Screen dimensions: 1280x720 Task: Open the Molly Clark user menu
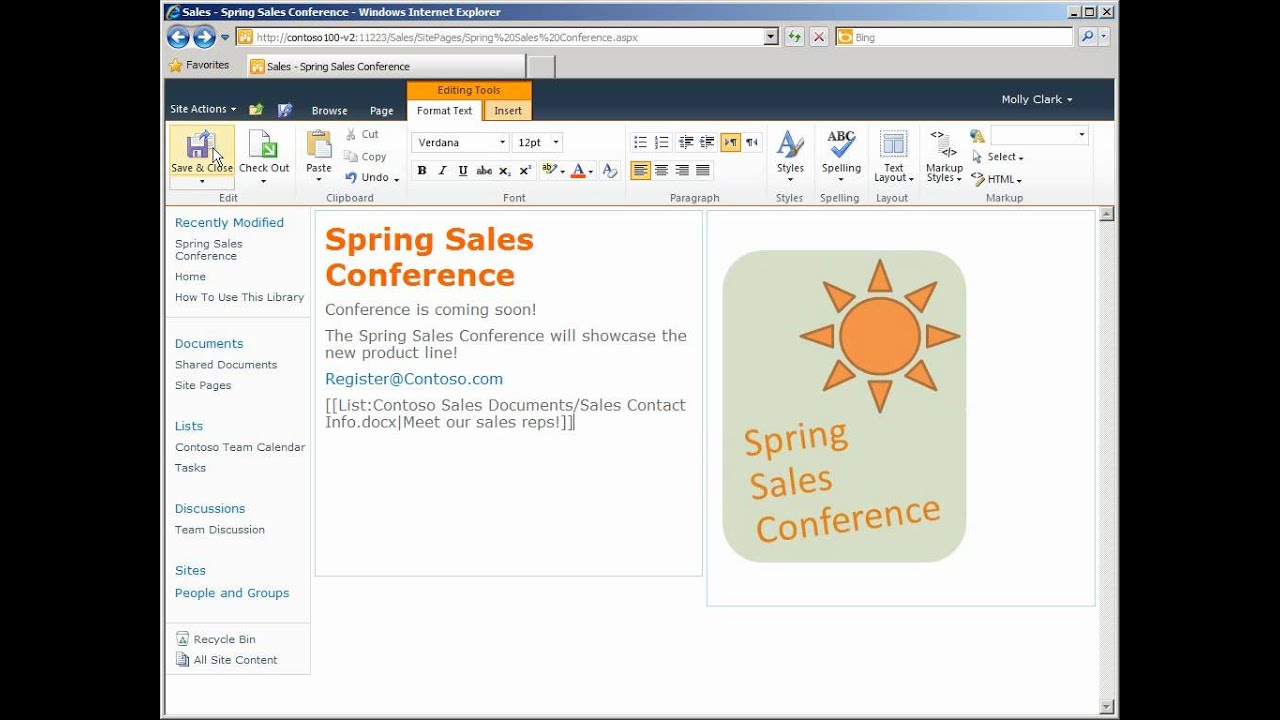point(1037,99)
